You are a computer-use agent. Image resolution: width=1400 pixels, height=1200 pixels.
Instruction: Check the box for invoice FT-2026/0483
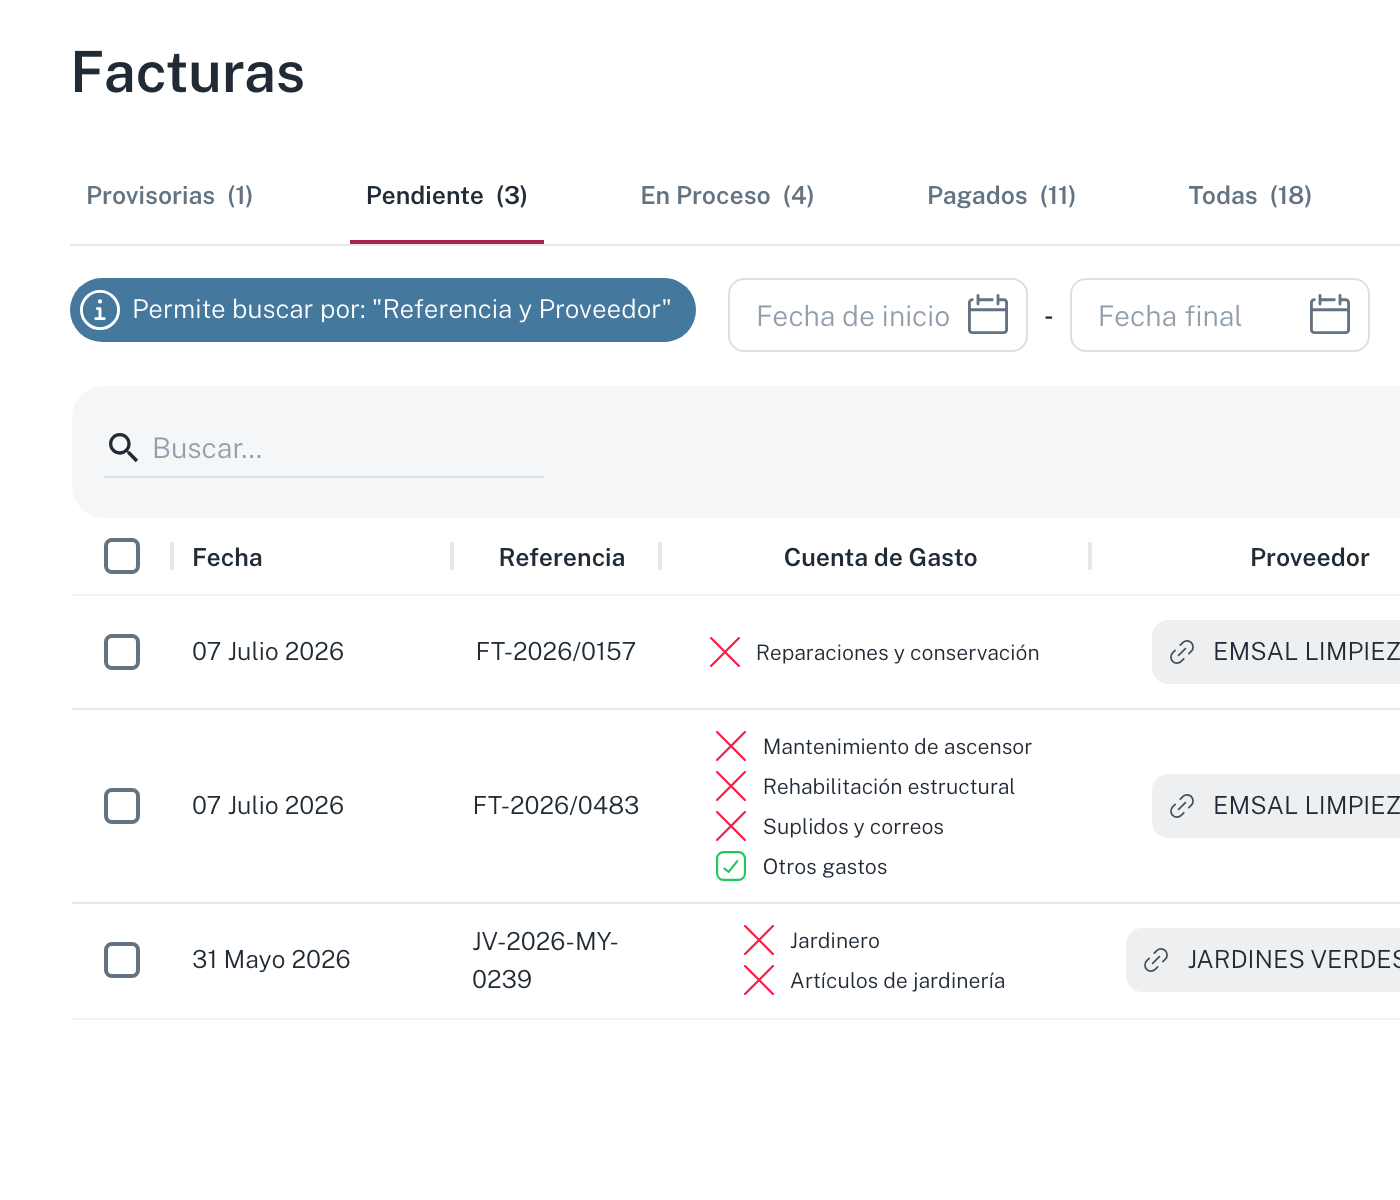[x=122, y=806]
